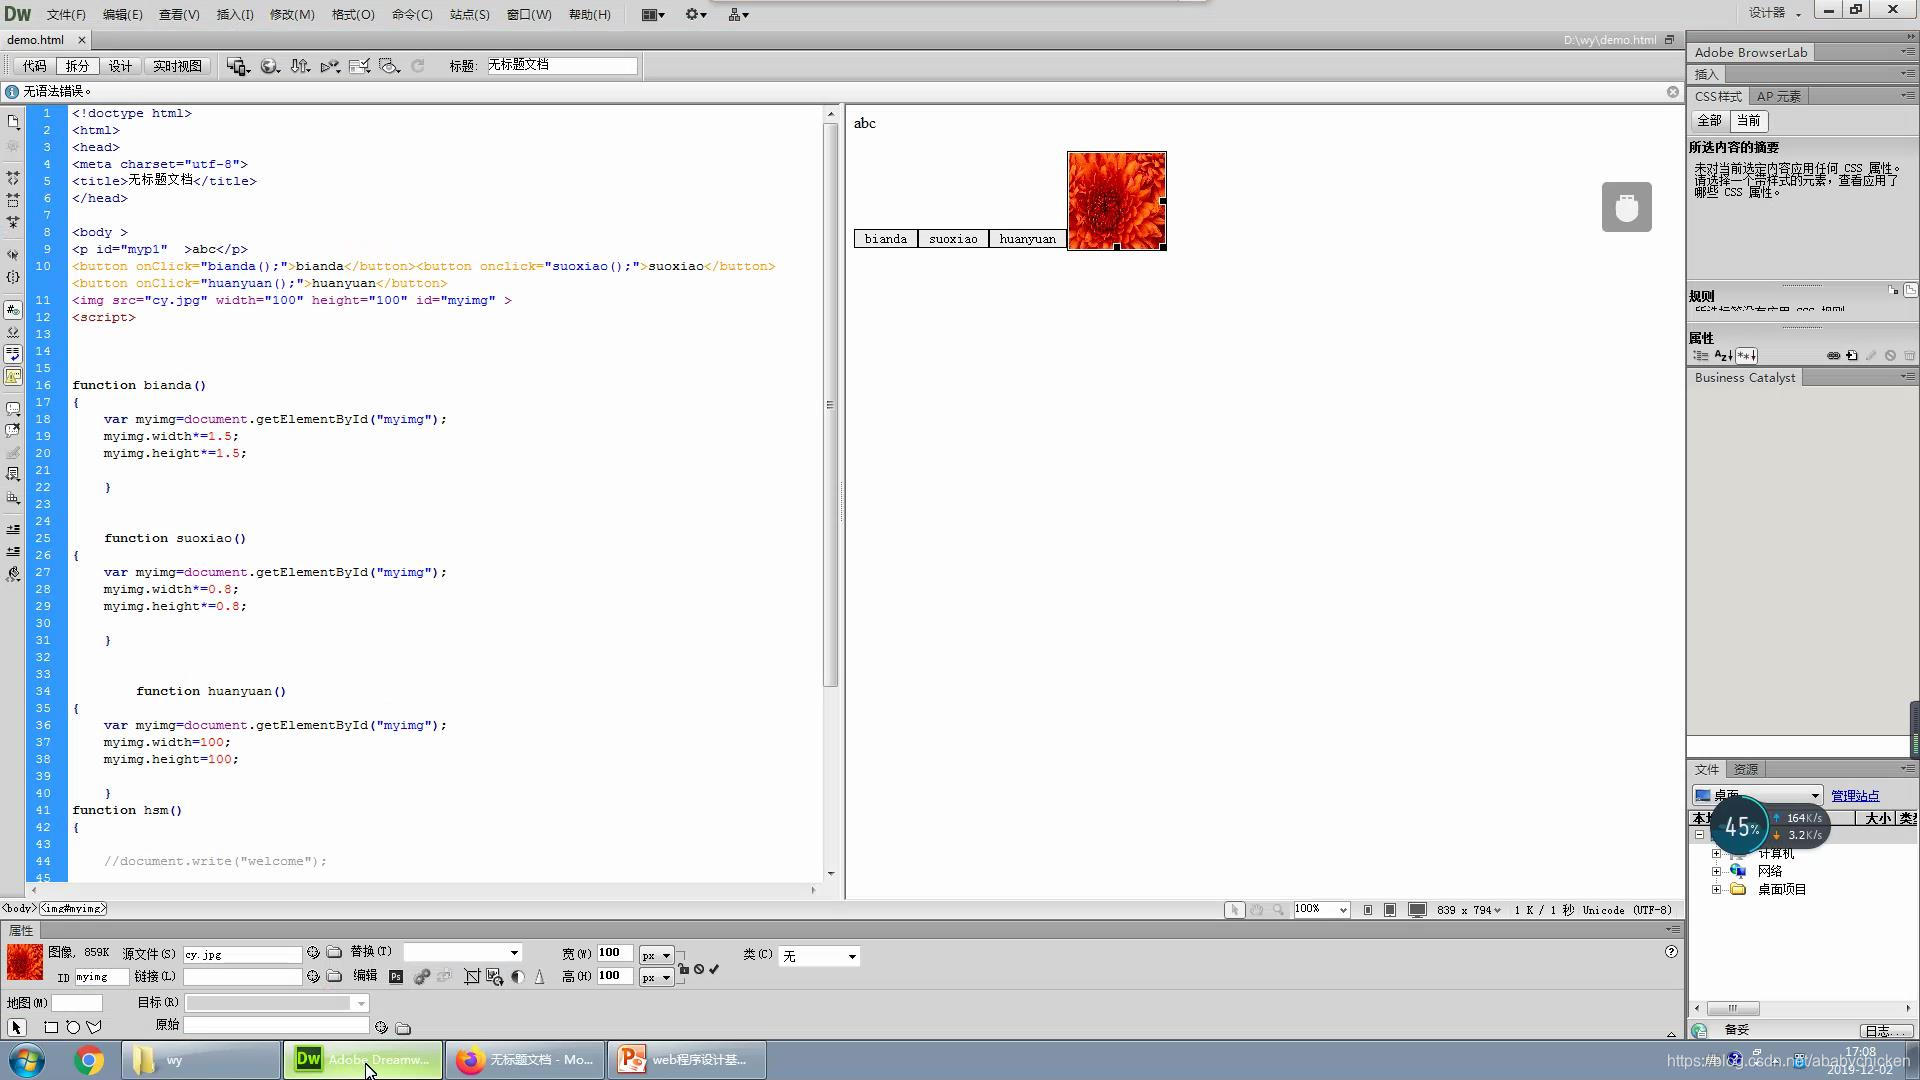Click the Preview in Browser globe icon
The height and width of the screenshot is (1080, 1920).
269,66
